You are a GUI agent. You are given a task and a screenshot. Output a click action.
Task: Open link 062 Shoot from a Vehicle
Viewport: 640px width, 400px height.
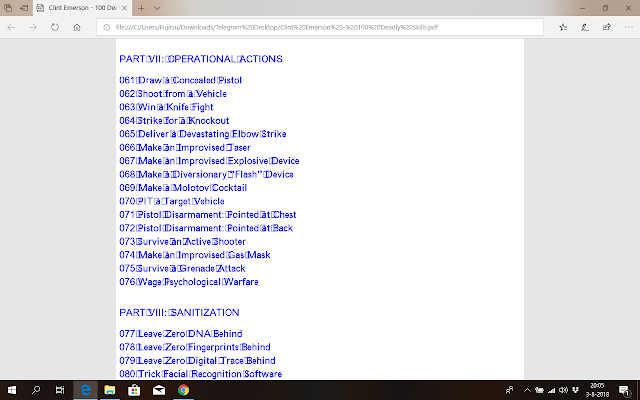173,94
